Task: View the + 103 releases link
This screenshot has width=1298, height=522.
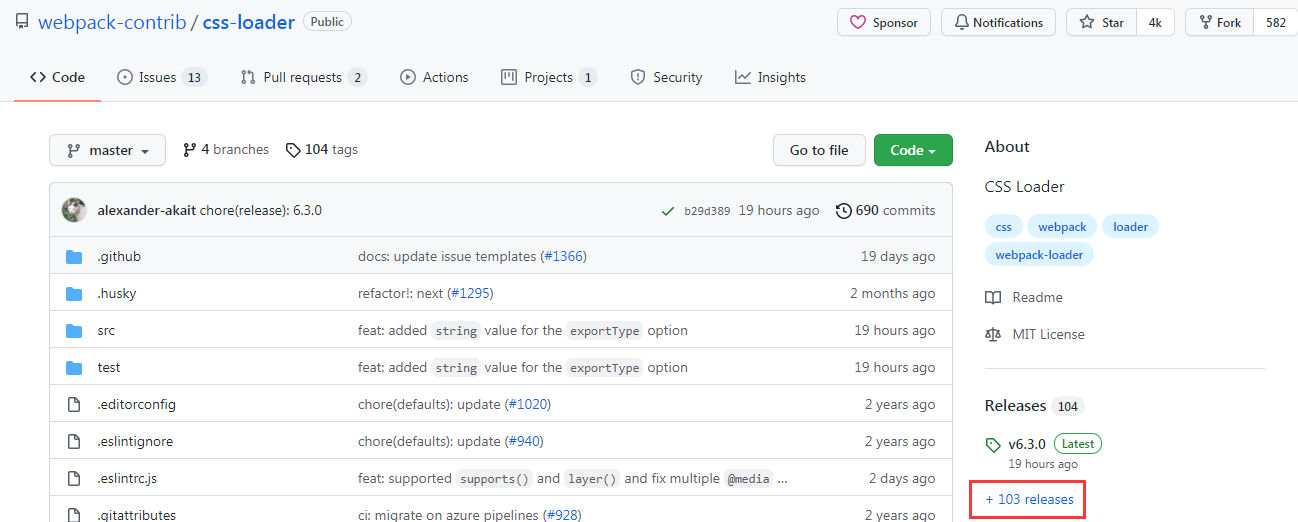Action: (x=1029, y=499)
